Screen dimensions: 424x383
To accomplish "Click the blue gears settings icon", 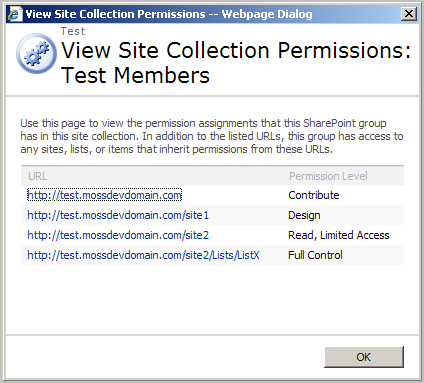I will (36, 54).
